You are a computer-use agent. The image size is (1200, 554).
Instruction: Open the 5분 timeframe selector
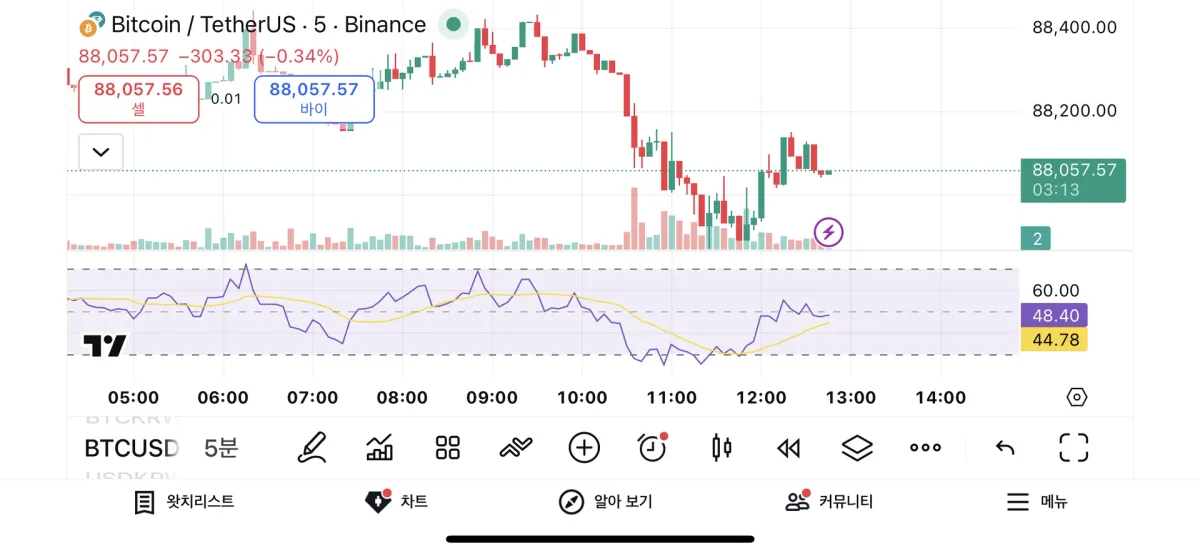tap(221, 447)
